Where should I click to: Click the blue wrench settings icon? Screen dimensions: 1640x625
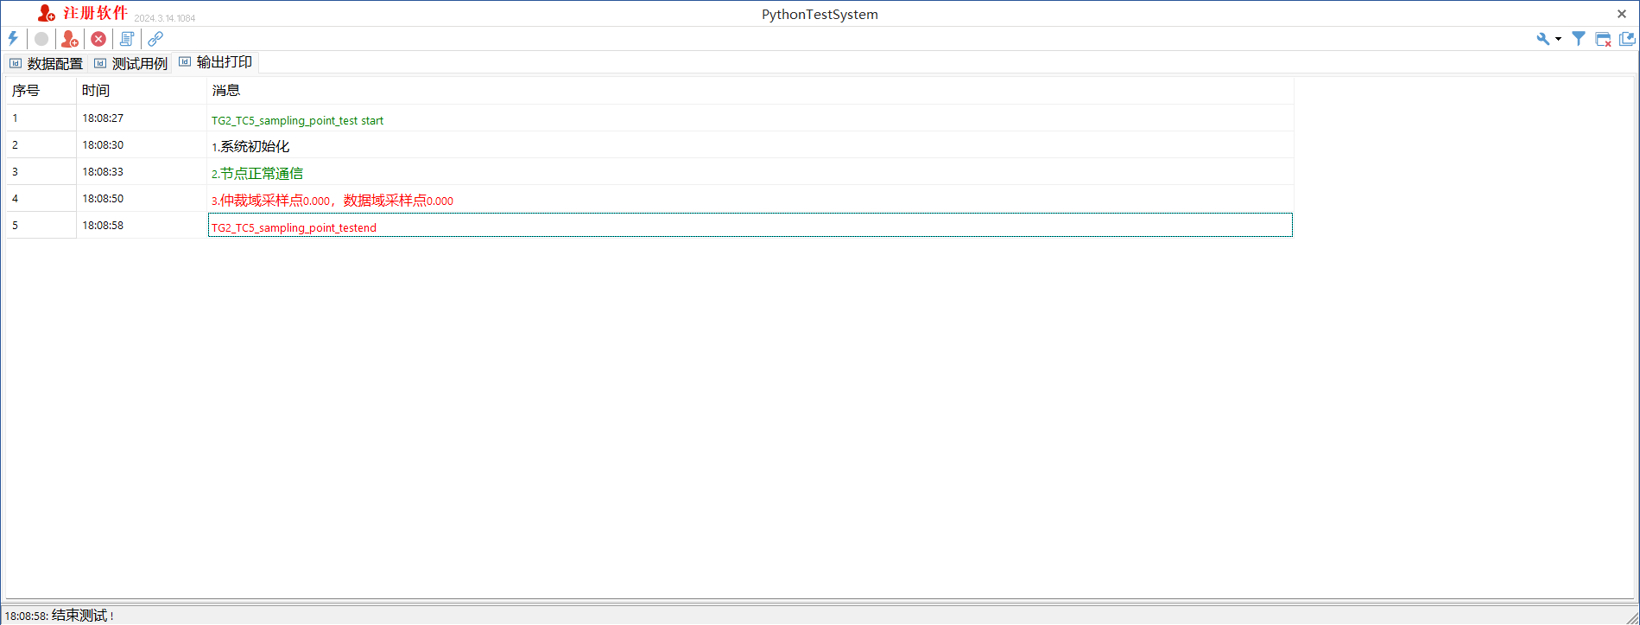click(x=1543, y=39)
